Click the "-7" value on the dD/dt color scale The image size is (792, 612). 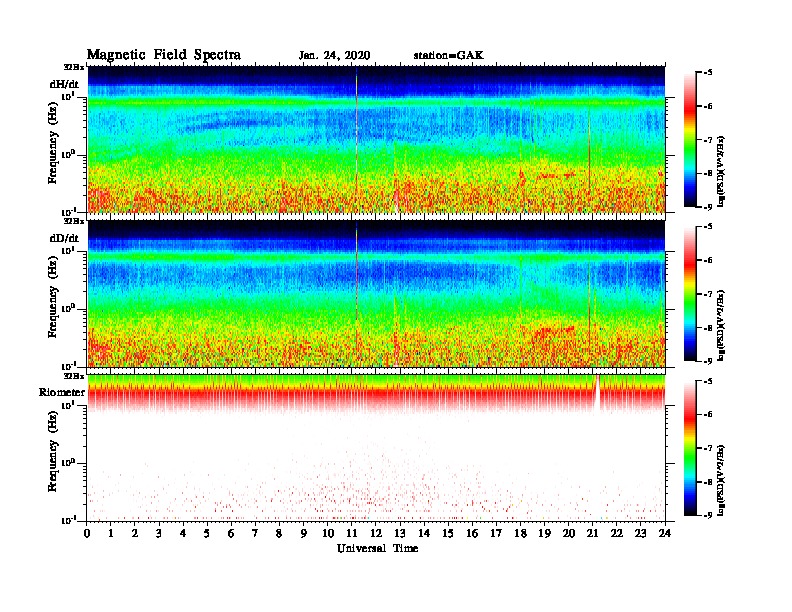708,293
